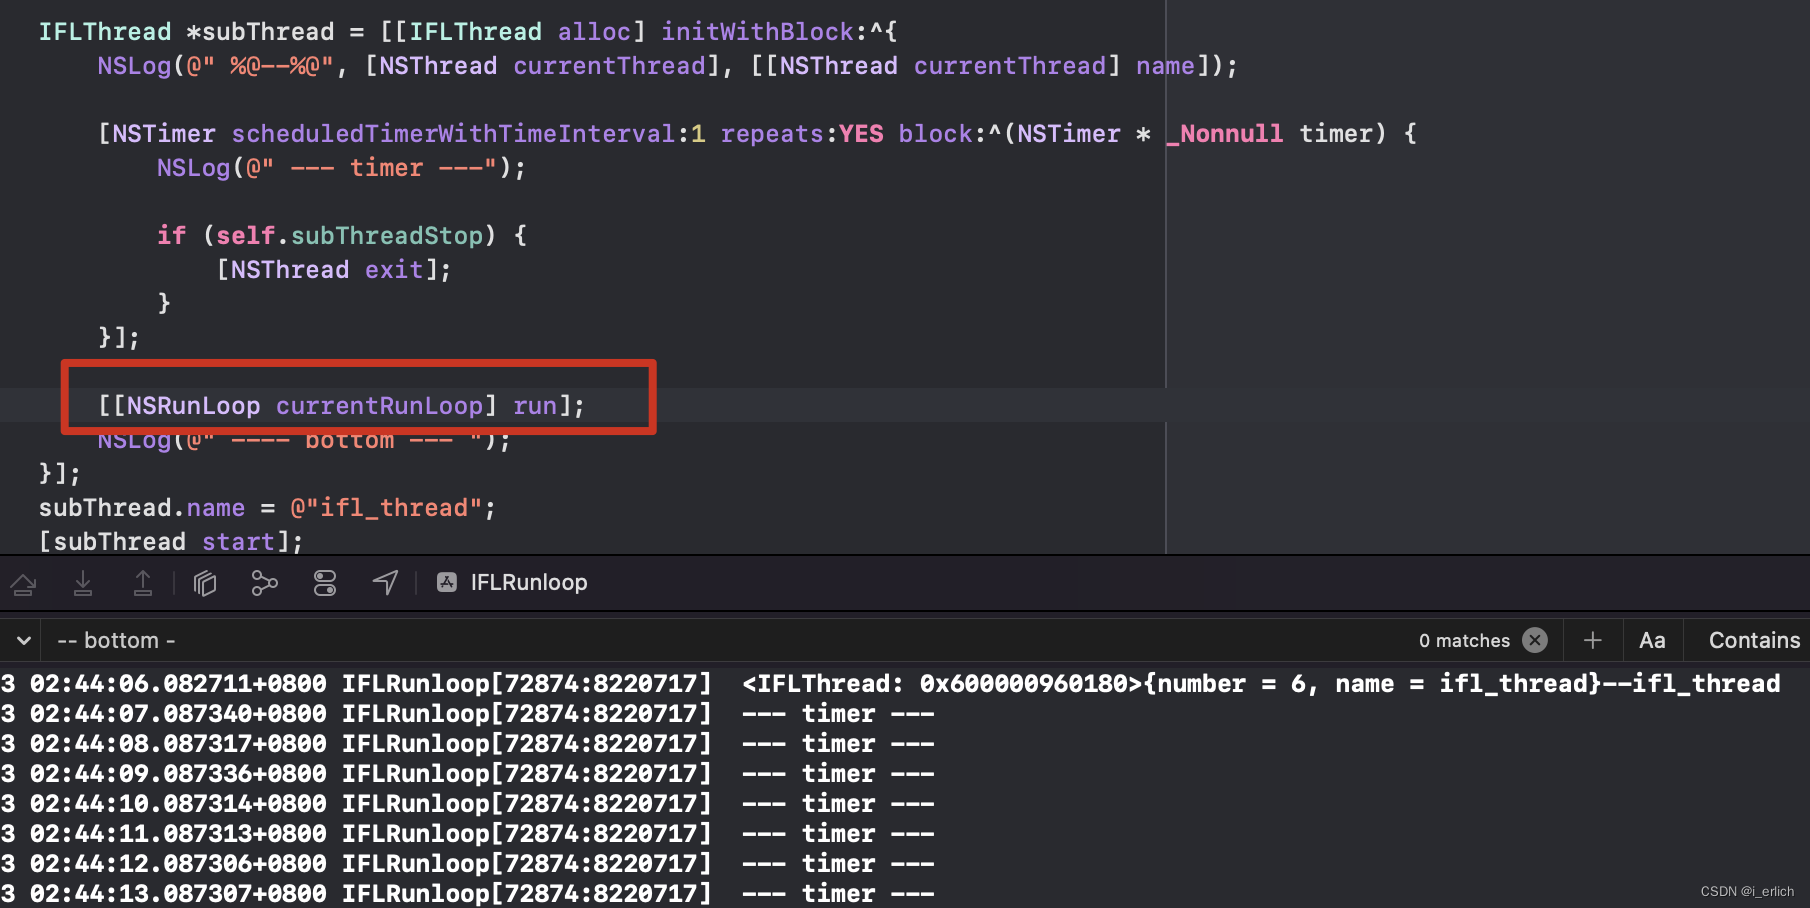This screenshot has height=908, width=1810.
Task: Click 'scheduledTimerWithTimeInterval:1' in the code
Action: 469,134
